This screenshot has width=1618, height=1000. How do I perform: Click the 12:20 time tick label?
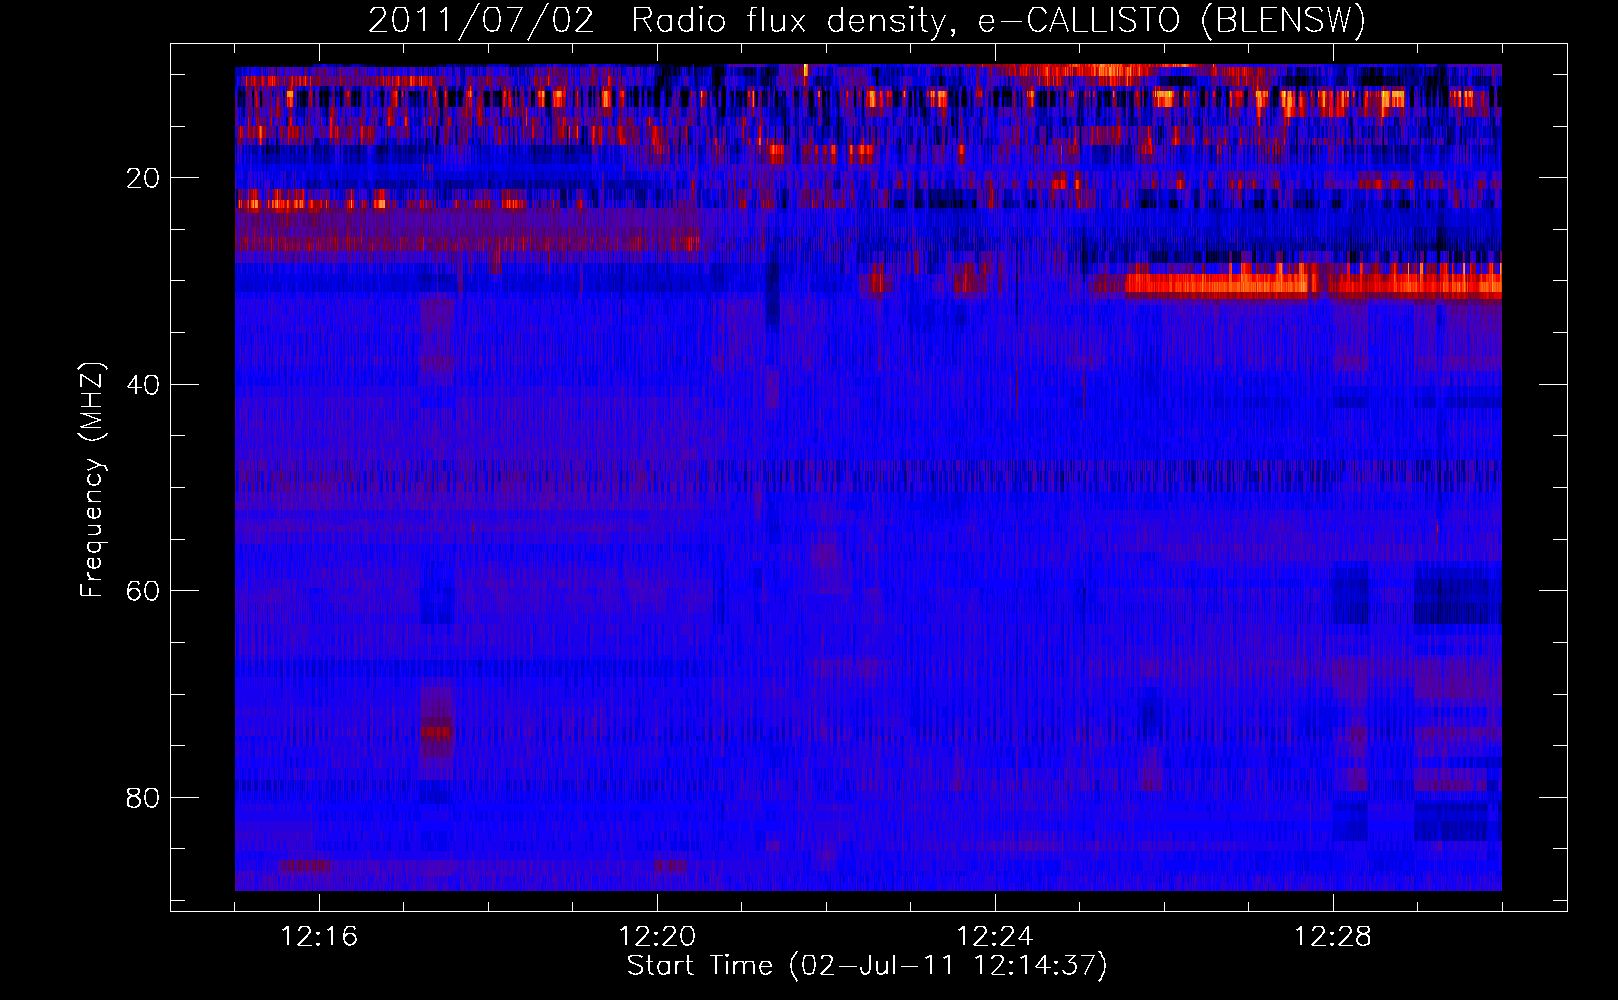[x=657, y=937]
